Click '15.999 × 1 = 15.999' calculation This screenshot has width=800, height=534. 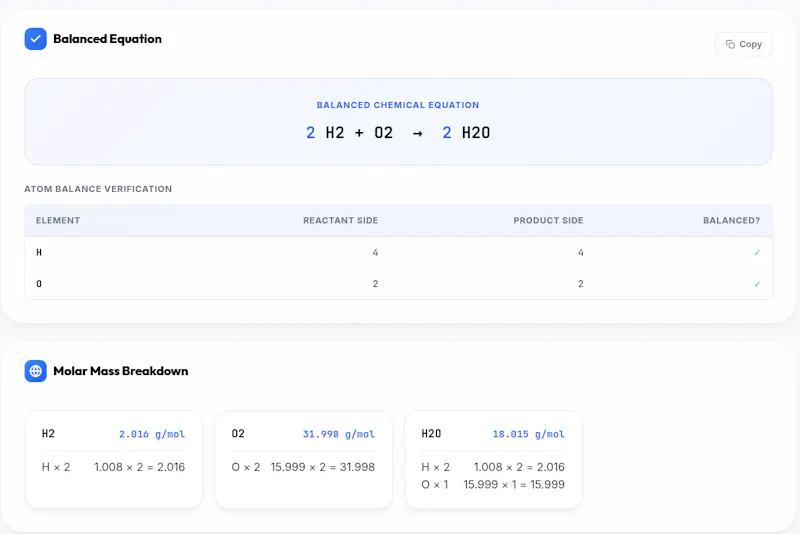coord(514,485)
